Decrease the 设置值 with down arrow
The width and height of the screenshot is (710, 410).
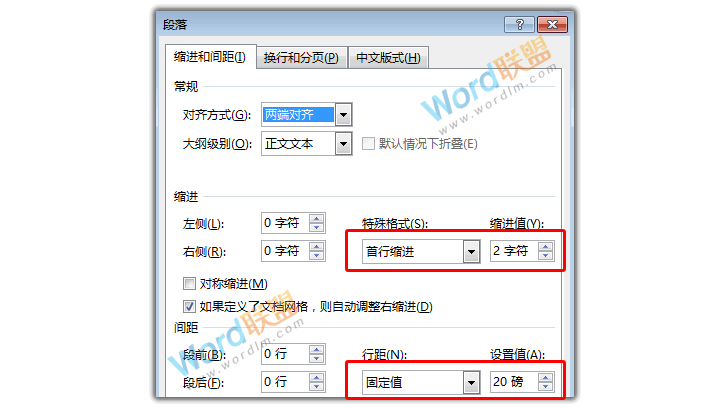pos(546,386)
